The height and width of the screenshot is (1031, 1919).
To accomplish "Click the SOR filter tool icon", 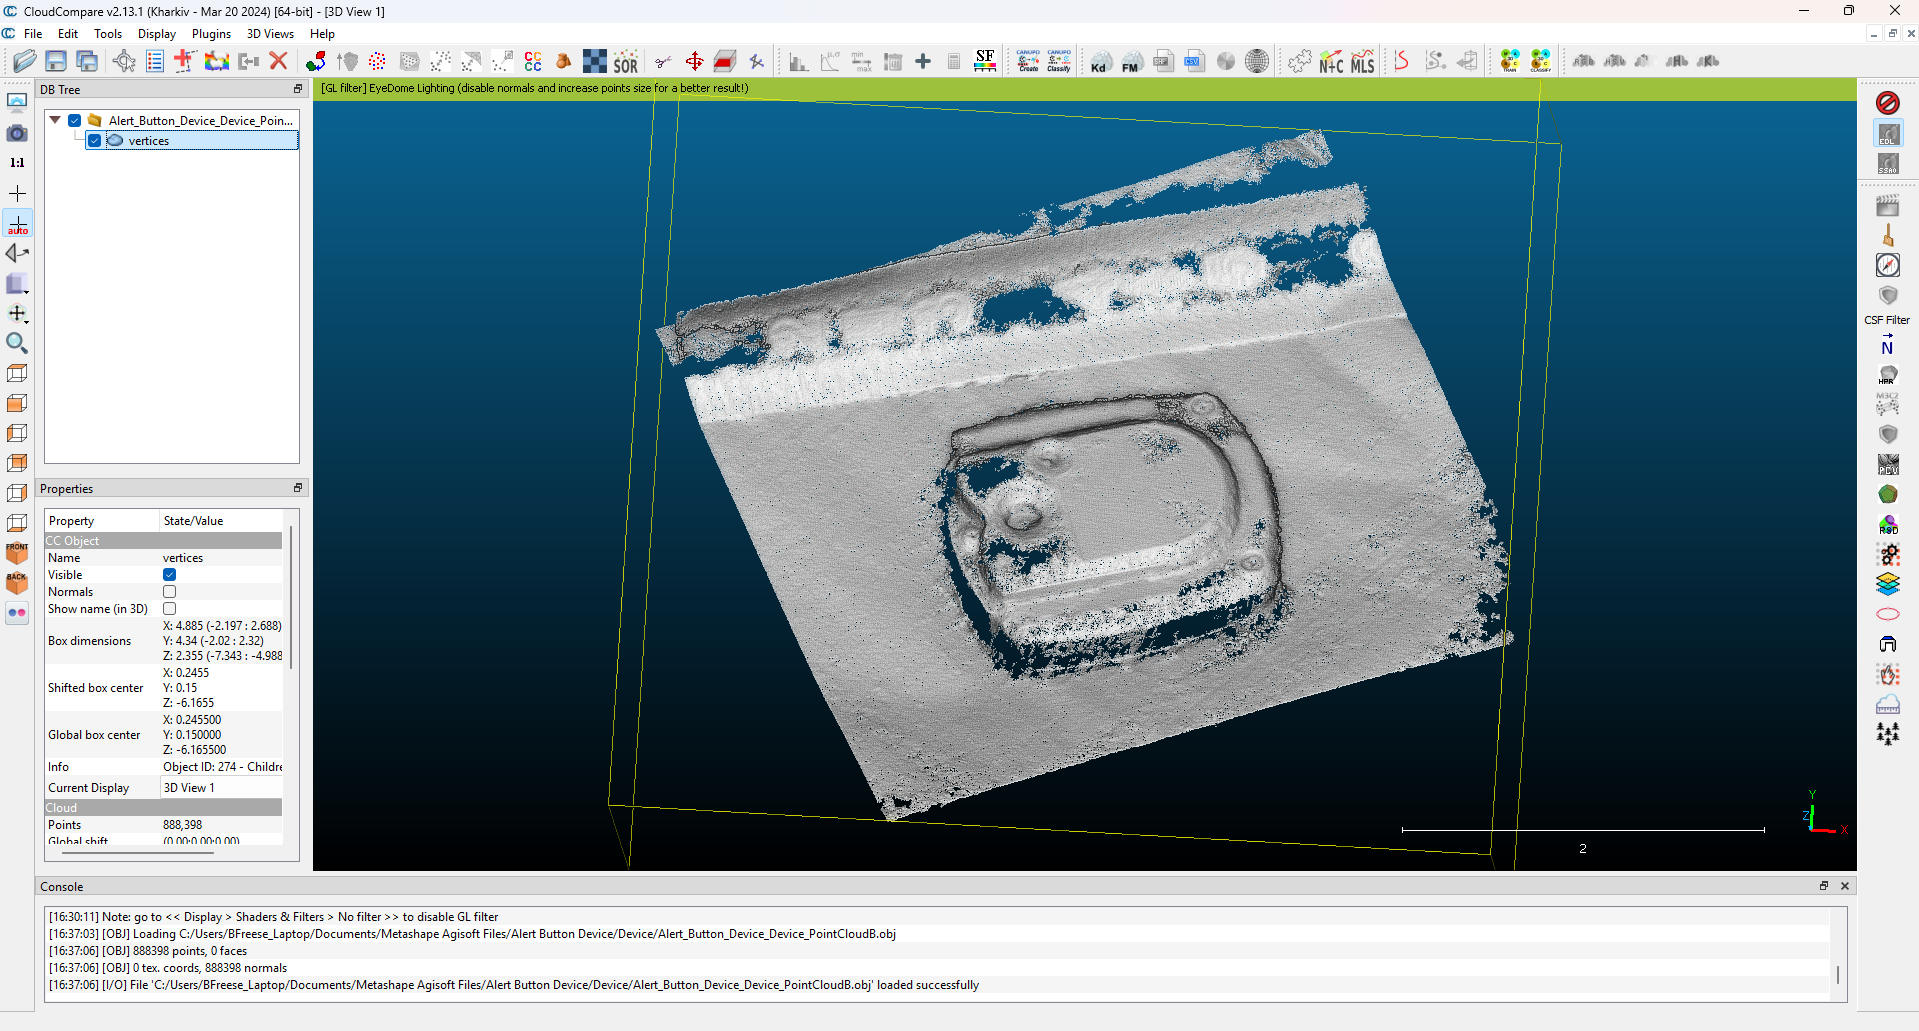I will click(x=626, y=62).
